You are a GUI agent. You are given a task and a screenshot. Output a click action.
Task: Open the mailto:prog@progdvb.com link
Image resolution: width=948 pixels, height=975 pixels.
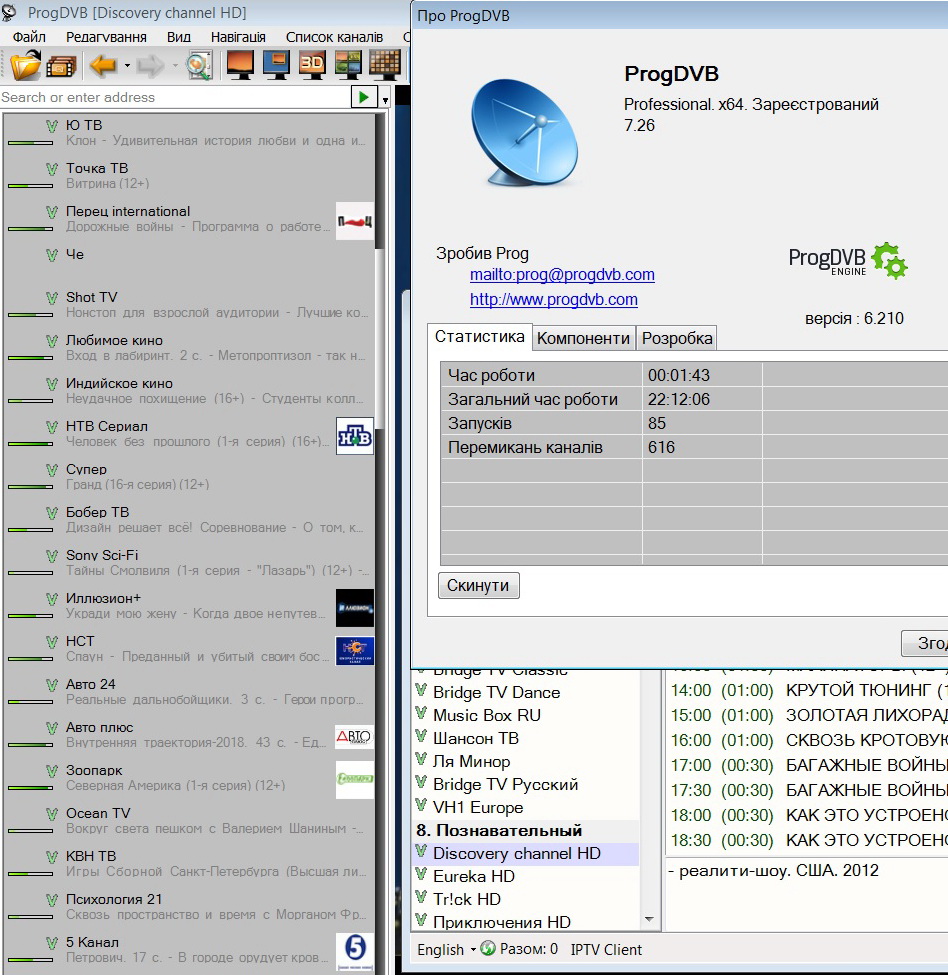(x=562, y=275)
